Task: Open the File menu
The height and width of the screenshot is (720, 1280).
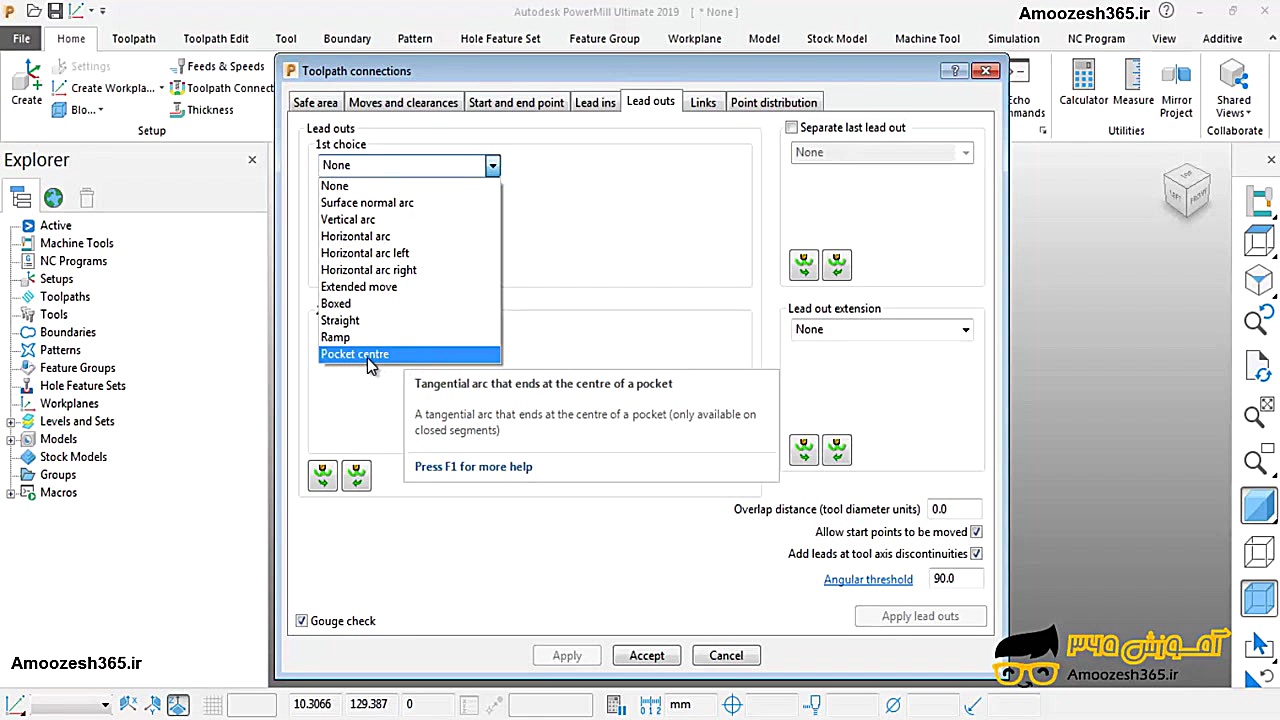Action: click(21, 39)
